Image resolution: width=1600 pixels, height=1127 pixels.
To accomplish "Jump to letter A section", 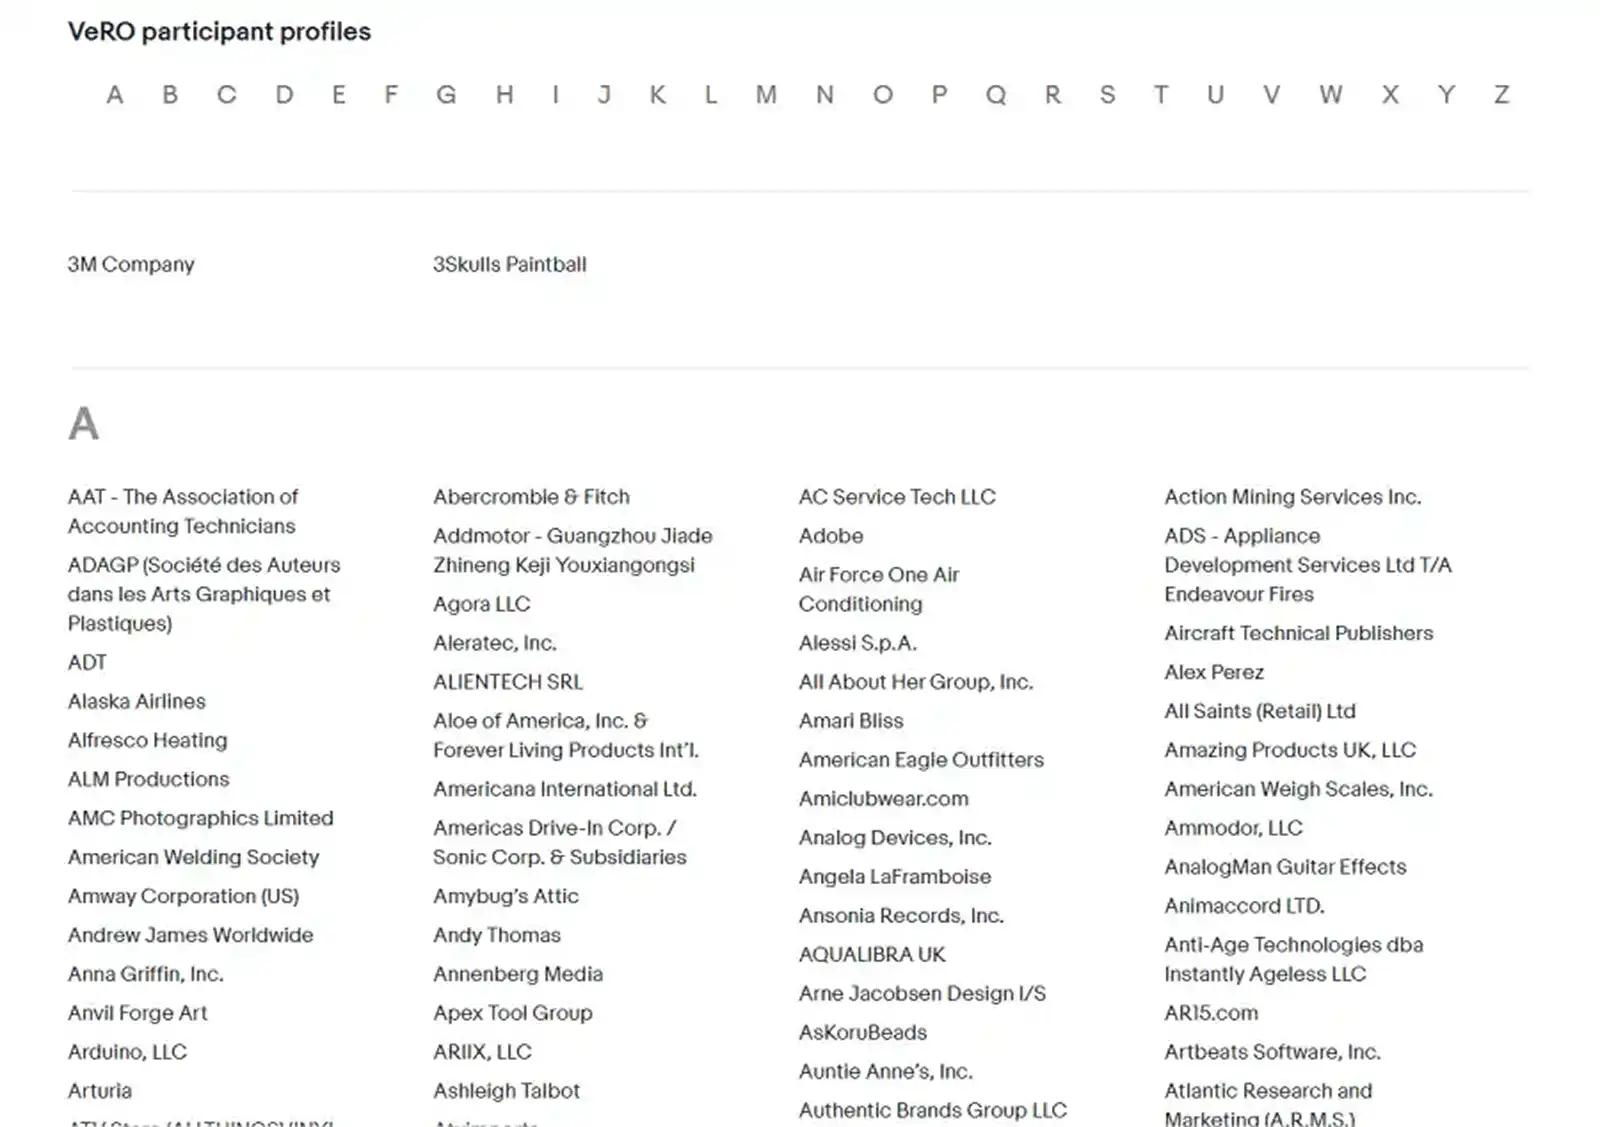I will point(114,95).
